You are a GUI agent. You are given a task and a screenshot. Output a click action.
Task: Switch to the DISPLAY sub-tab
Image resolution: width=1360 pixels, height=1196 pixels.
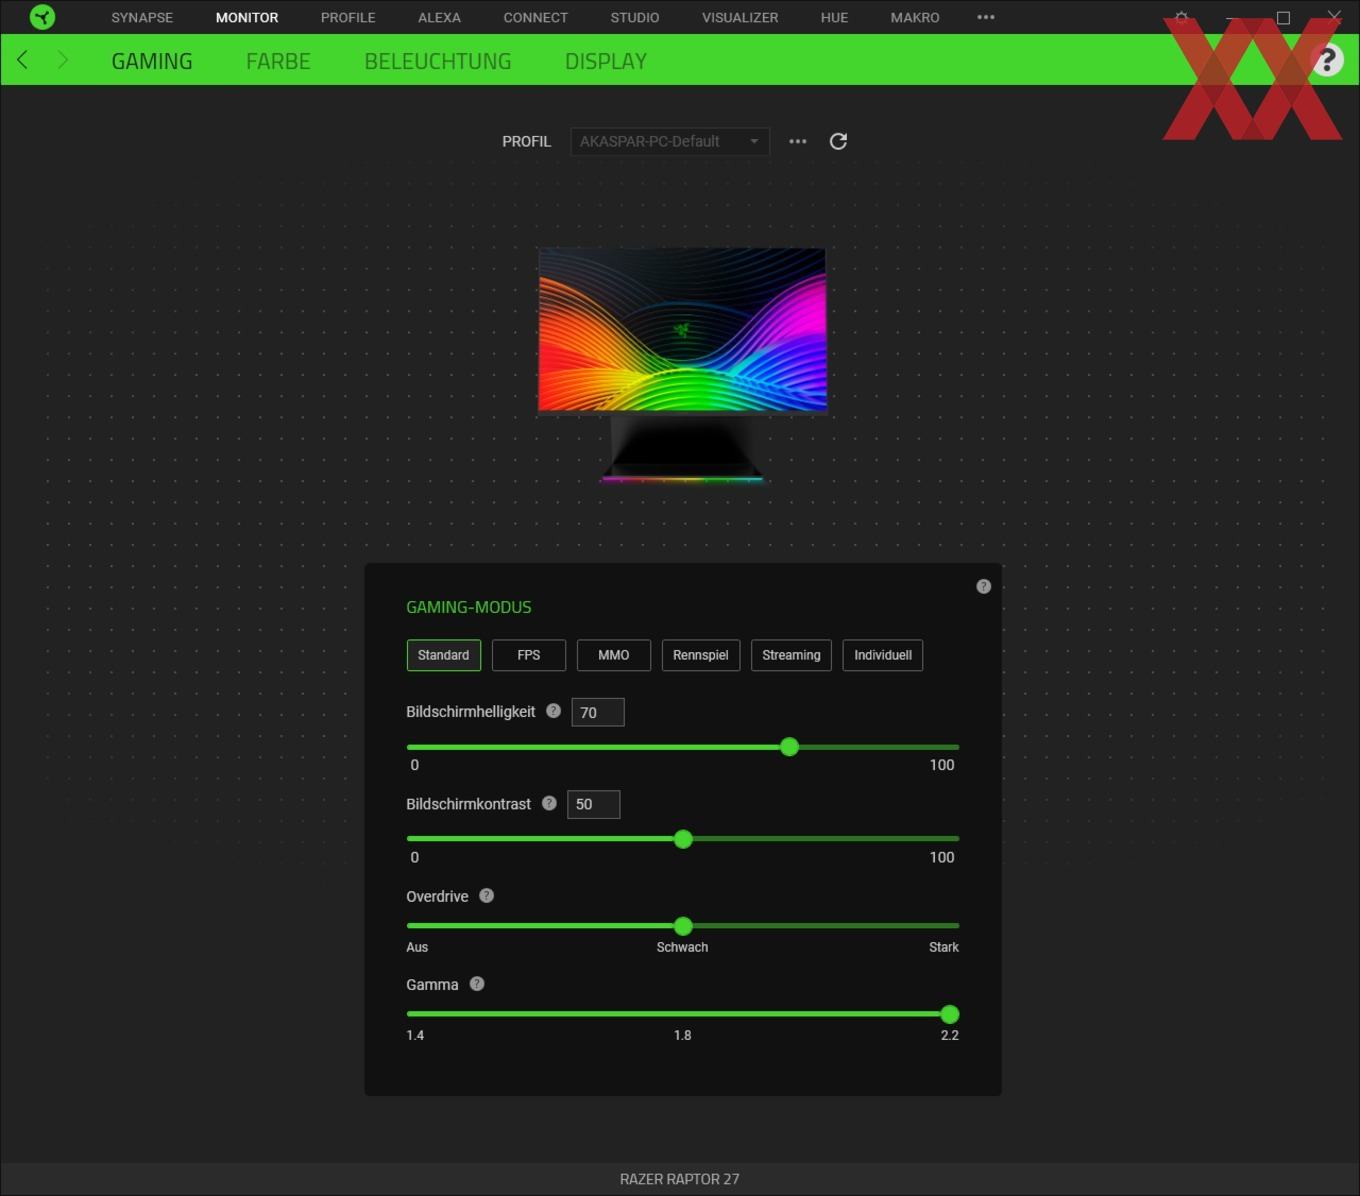coord(606,61)
